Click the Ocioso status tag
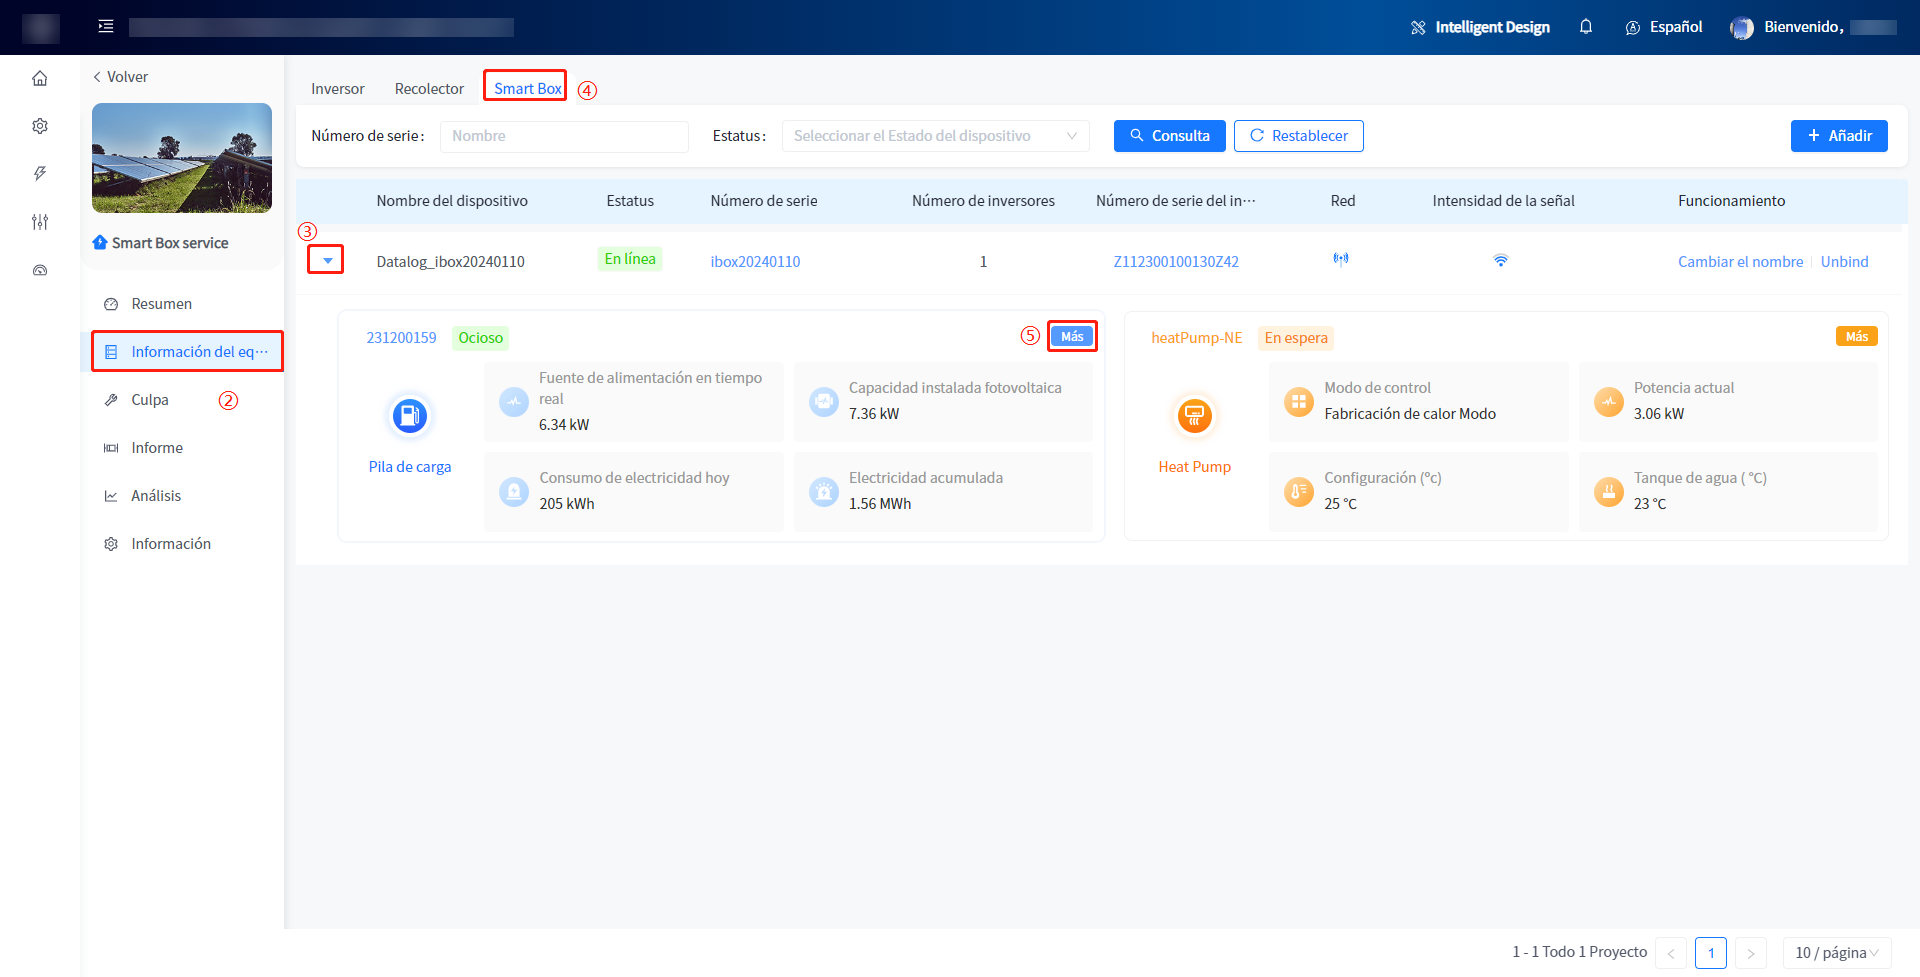Viewport: 1920px width, 977px height. [x=480, y=338]
